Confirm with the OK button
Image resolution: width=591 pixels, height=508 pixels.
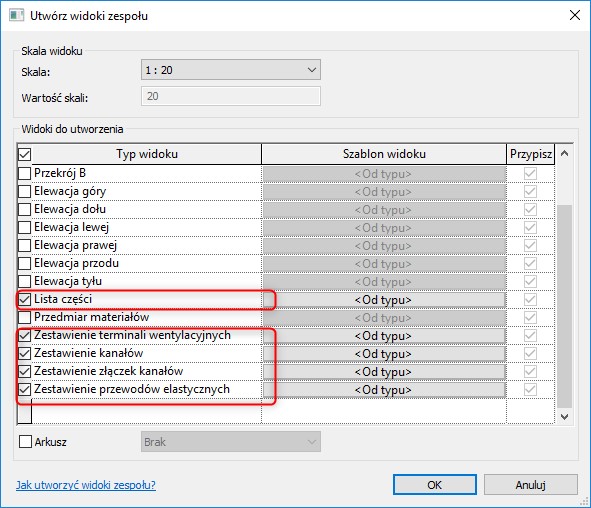click(435, 485)
